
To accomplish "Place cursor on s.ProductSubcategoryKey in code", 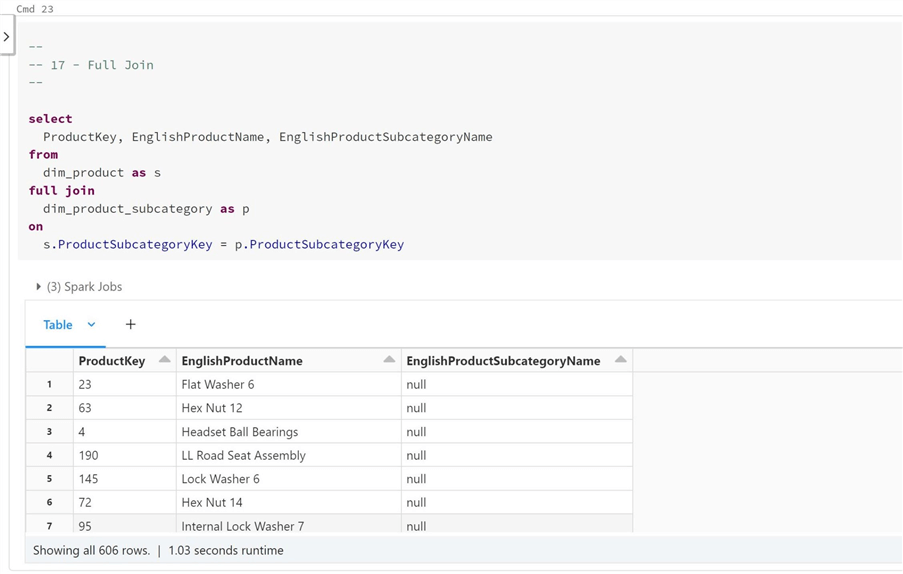I will 128,244.
